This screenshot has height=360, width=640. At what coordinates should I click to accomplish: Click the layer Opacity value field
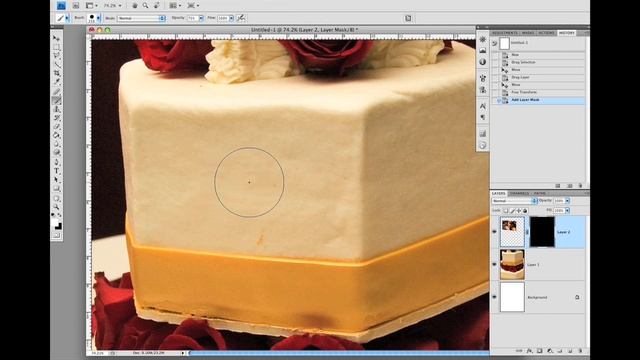pos(559,201)
